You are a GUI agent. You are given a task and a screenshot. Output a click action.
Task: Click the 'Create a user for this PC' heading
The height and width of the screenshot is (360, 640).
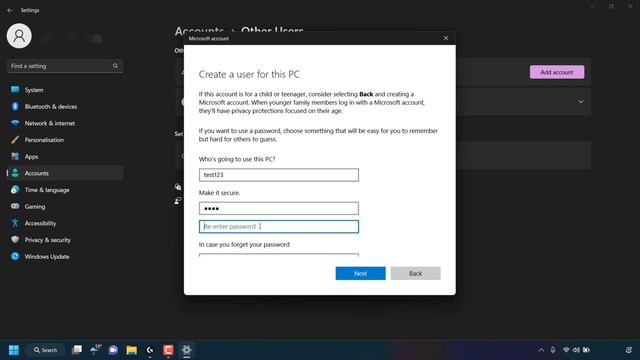click(249, 74)
